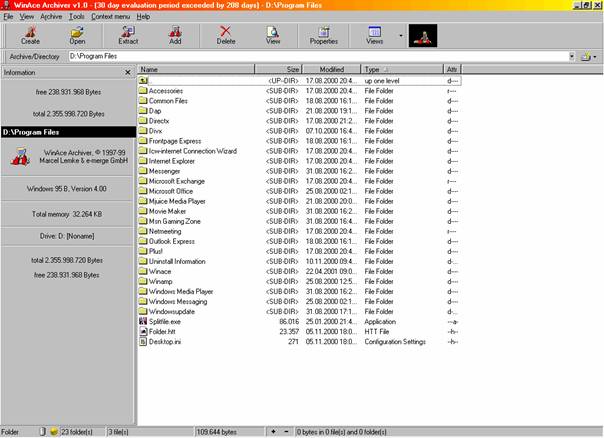Select the Uninstall Information folder name
This screenshot has width=604, height=438.
pos(177,261)
